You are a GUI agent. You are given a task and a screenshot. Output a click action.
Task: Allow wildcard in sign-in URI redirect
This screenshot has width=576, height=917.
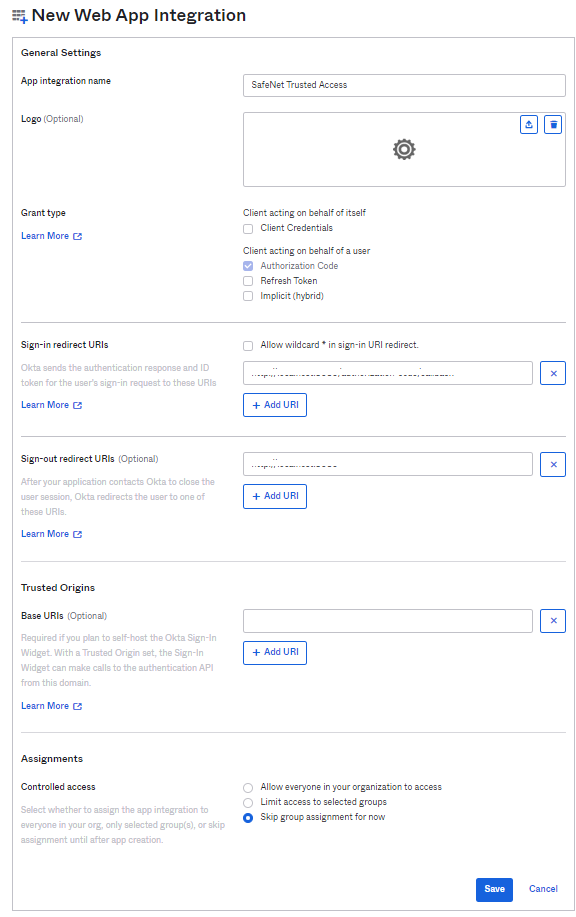point(248,346)
